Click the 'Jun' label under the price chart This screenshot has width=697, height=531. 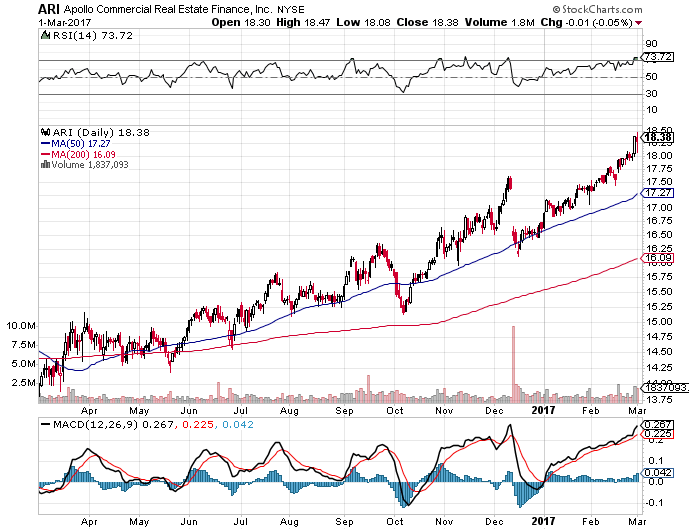(189, 411)
